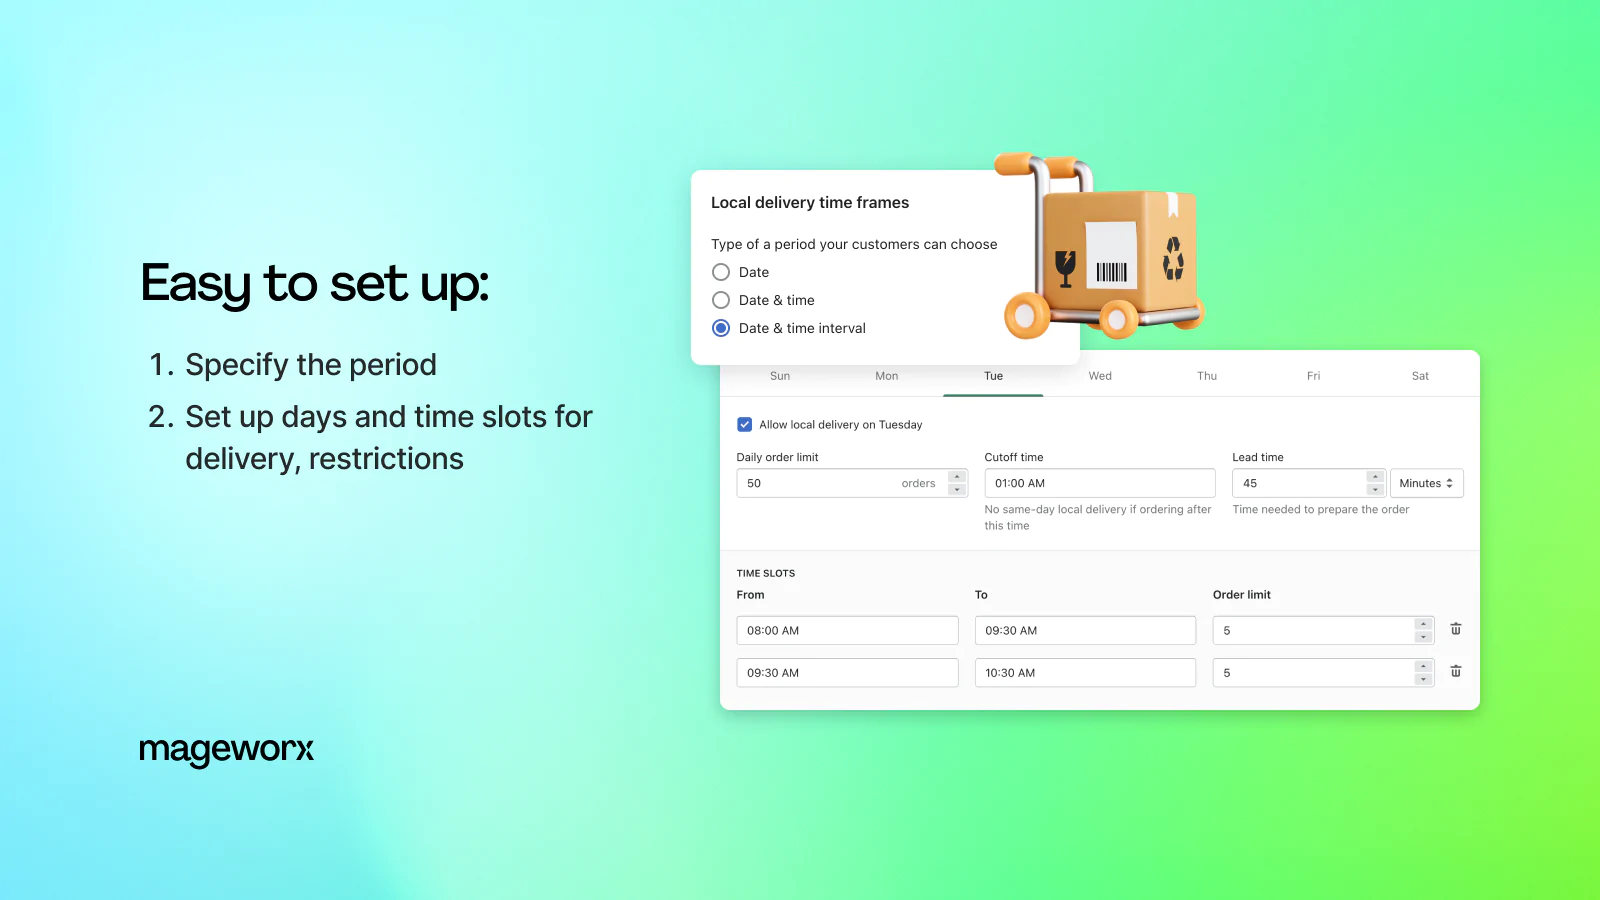Increase the Lead time value
The height and width of the screenshot is (900, 1600).
[1375, 477]
